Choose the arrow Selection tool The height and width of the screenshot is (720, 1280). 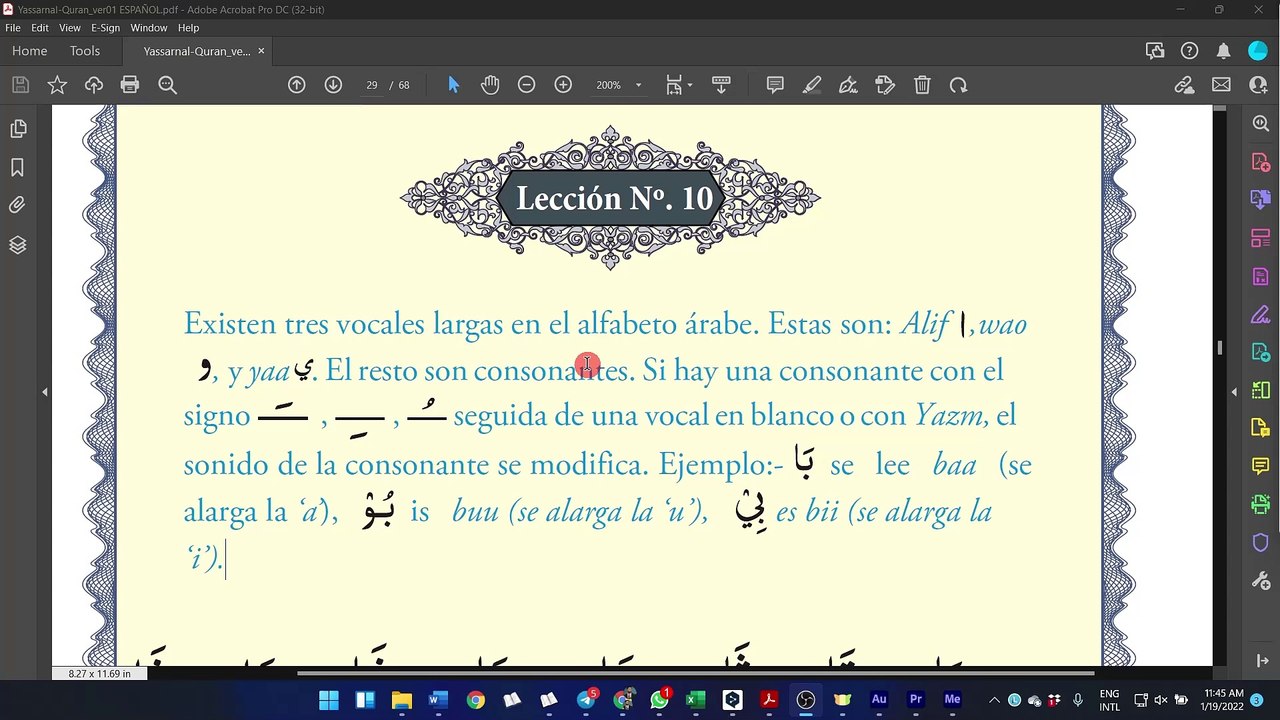(453, 85)
